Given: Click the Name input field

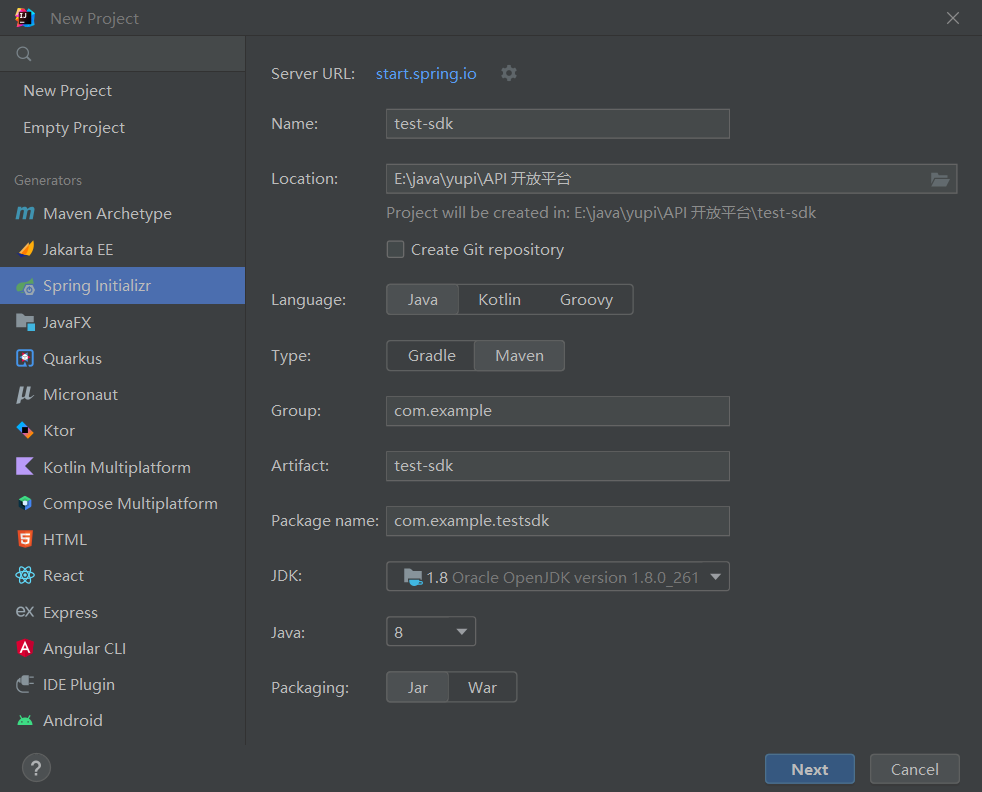Looking at the screenshot, I should click(x=557, y=124).
